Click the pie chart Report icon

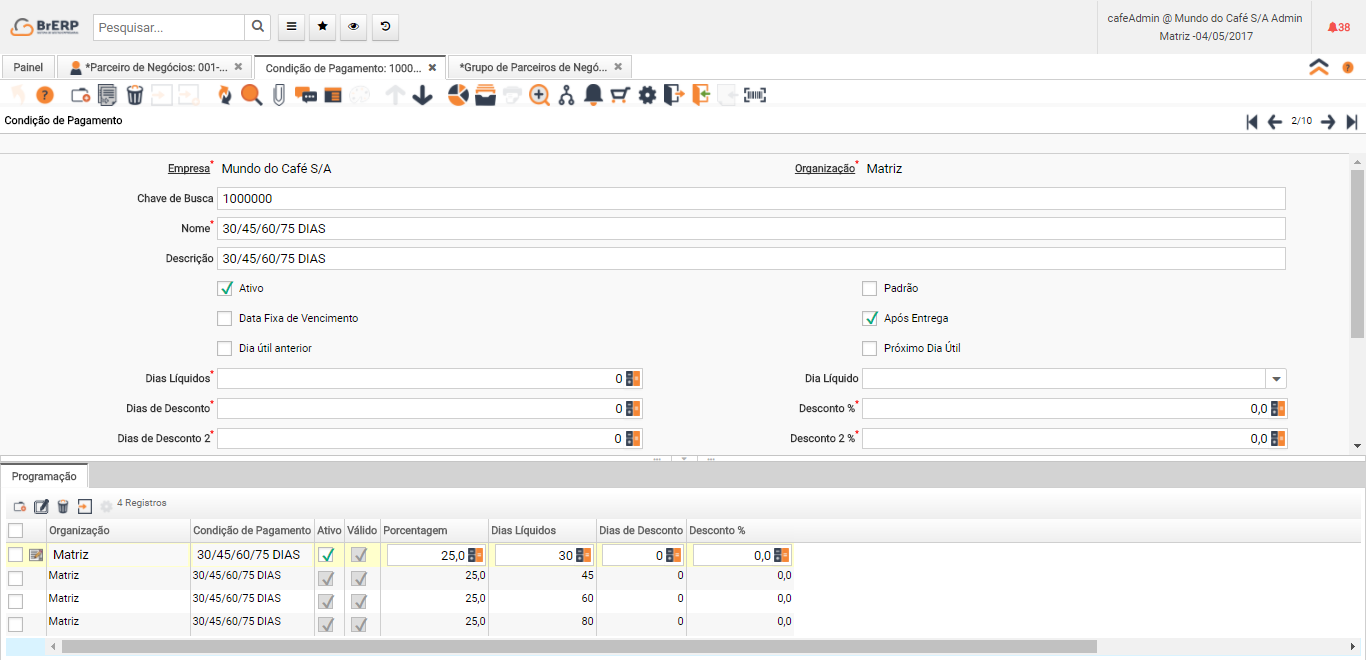(x=458, y=95)
